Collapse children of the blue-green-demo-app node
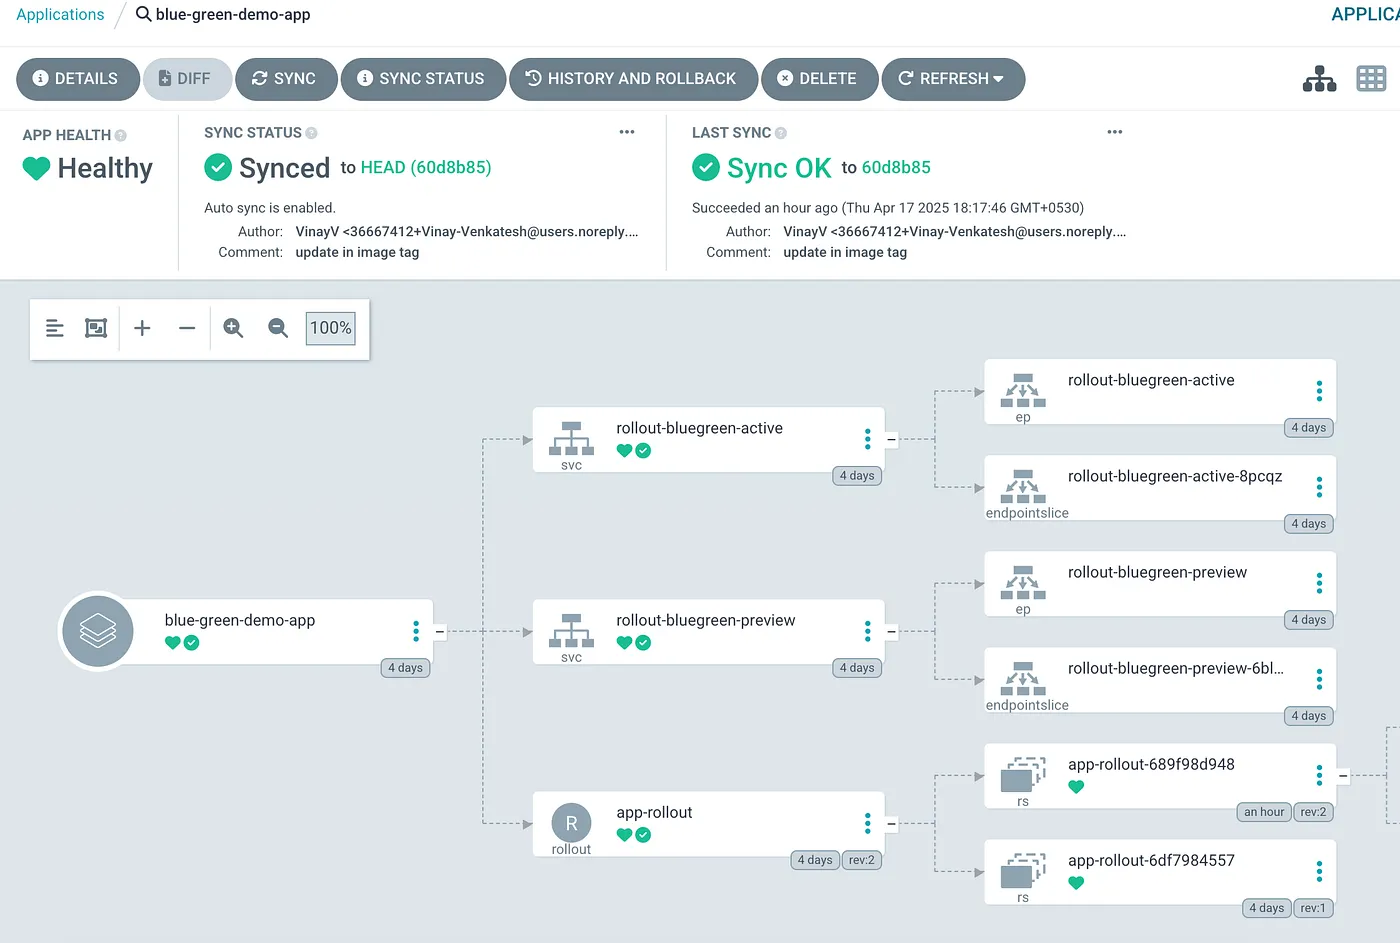 [440, 632]
